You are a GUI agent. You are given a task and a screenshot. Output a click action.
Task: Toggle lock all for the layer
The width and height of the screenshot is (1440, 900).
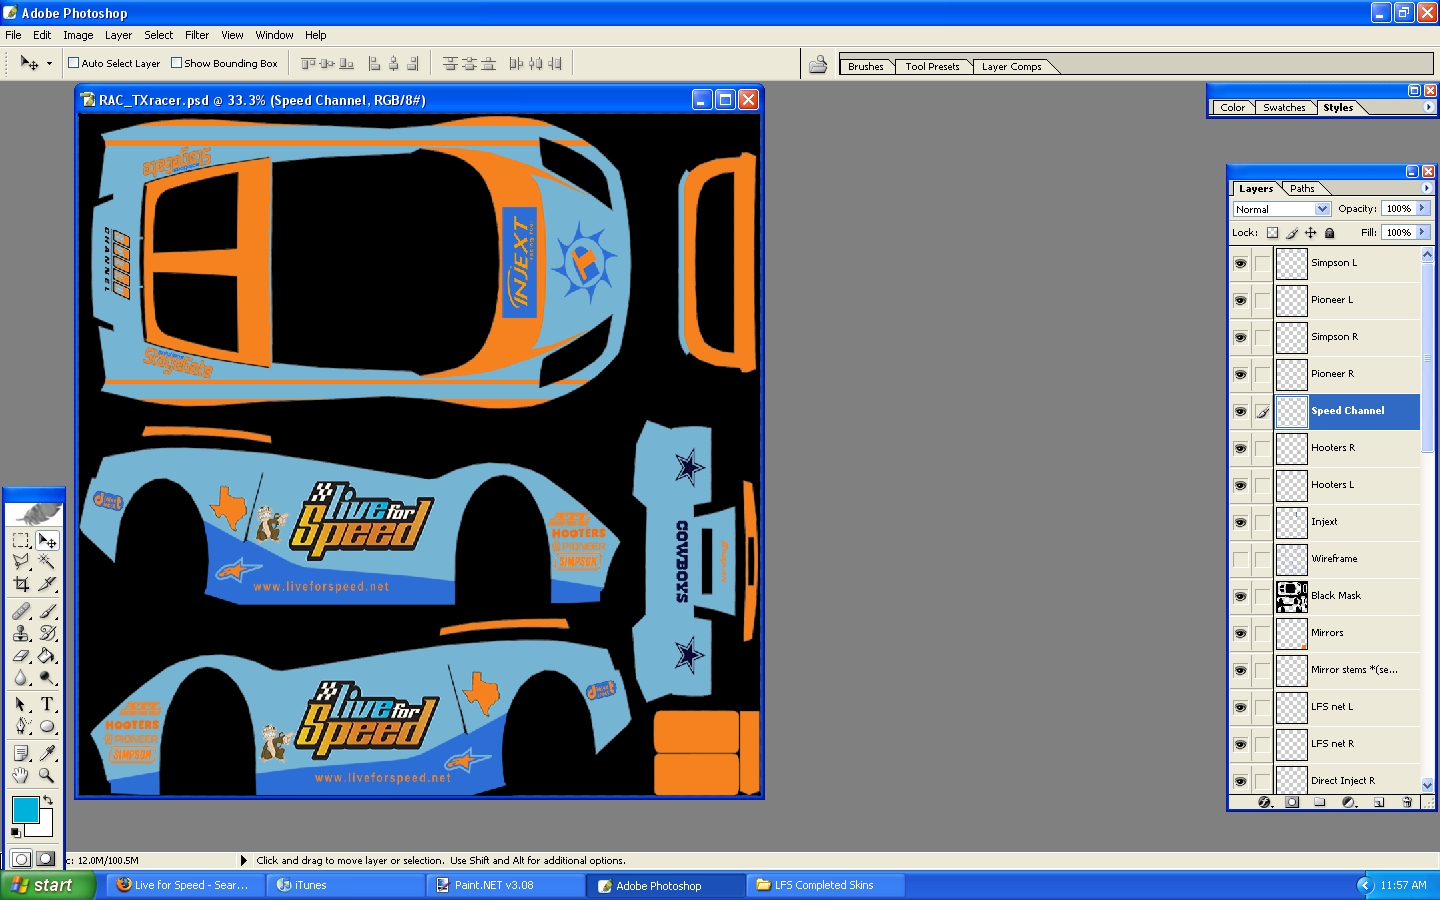pos(1329,233)
